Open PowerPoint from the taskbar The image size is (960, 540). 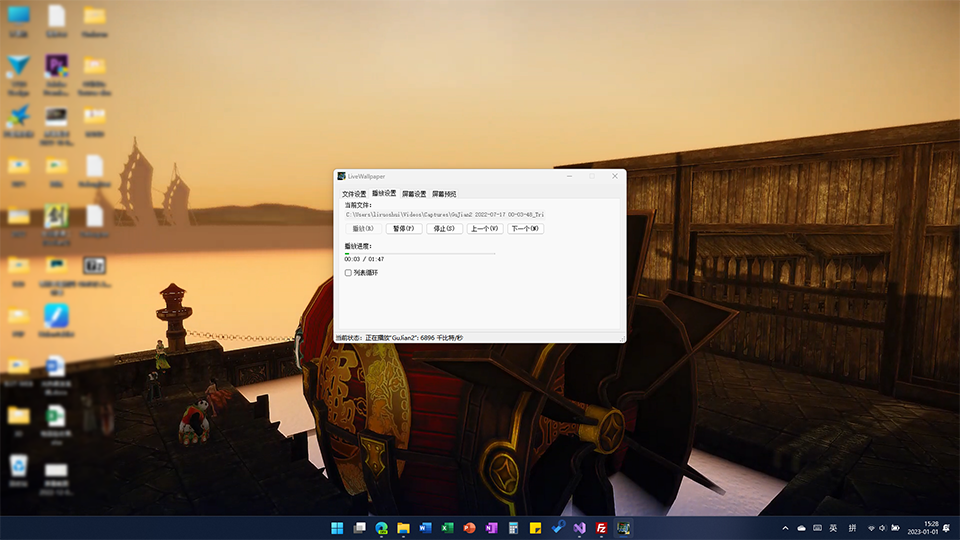pos(470,528)
